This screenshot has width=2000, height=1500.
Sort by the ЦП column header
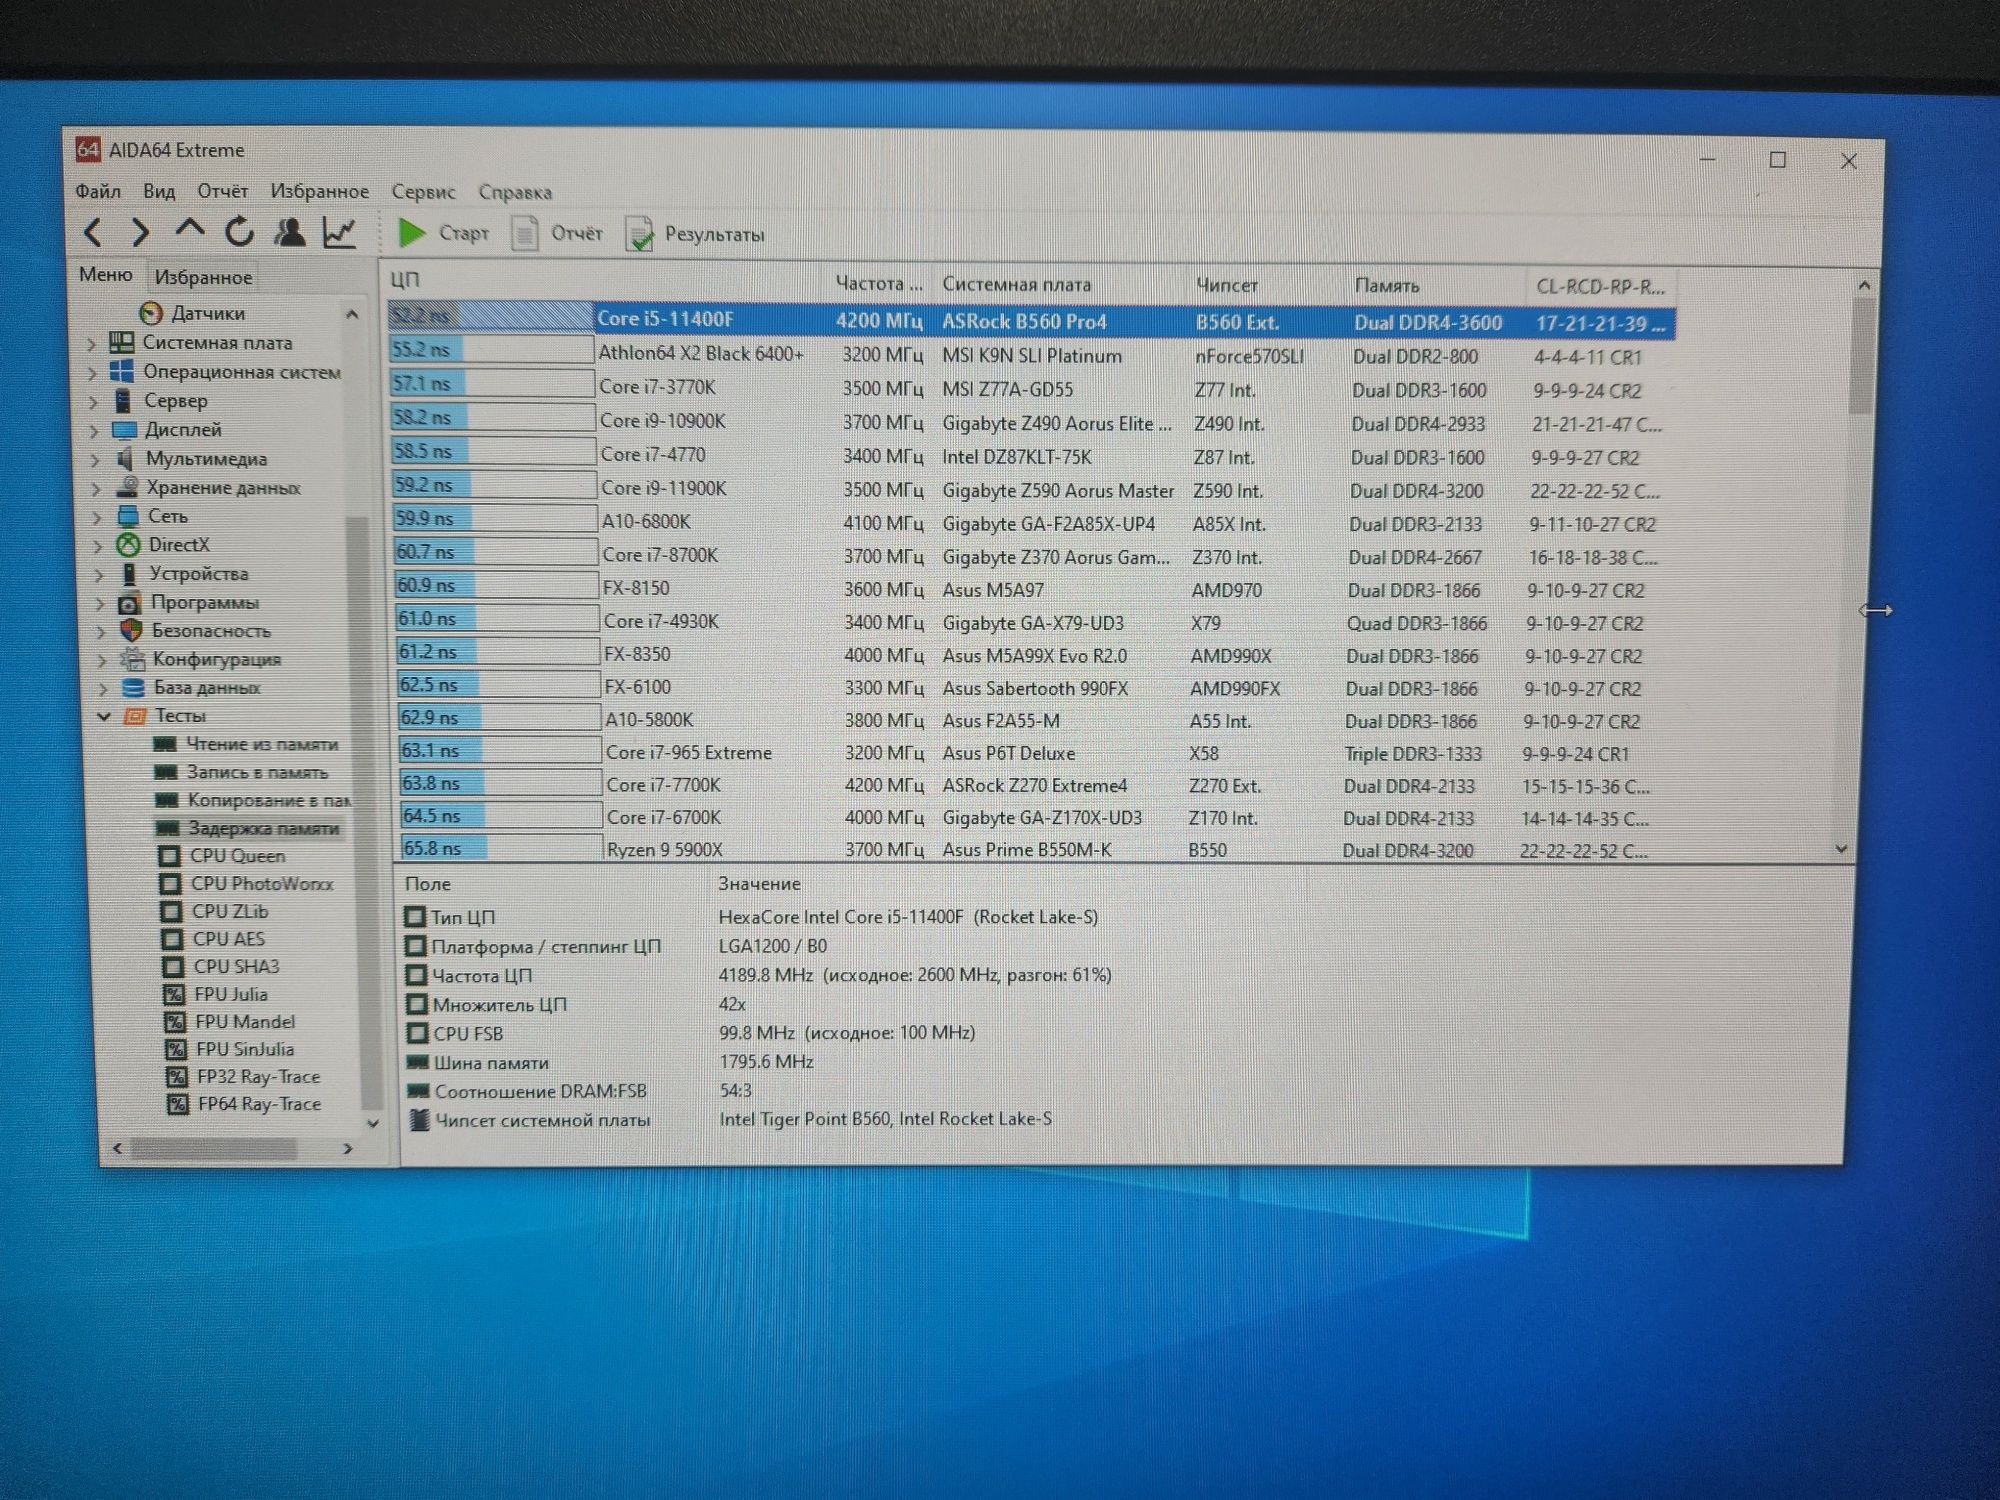coord(606,281)
